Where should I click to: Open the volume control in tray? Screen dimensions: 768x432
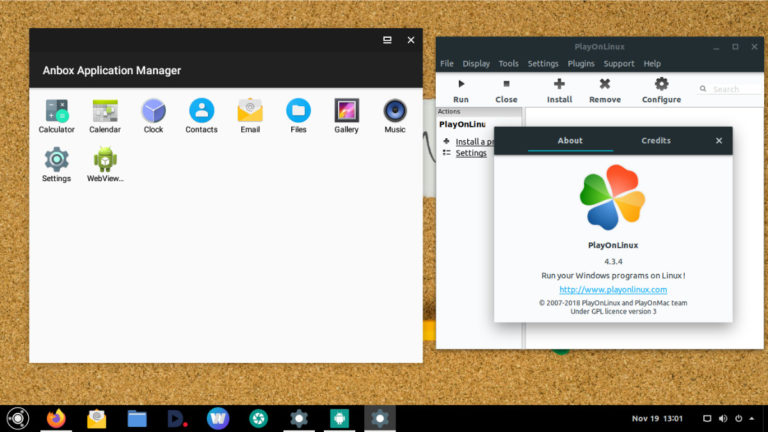click(723, 418)
